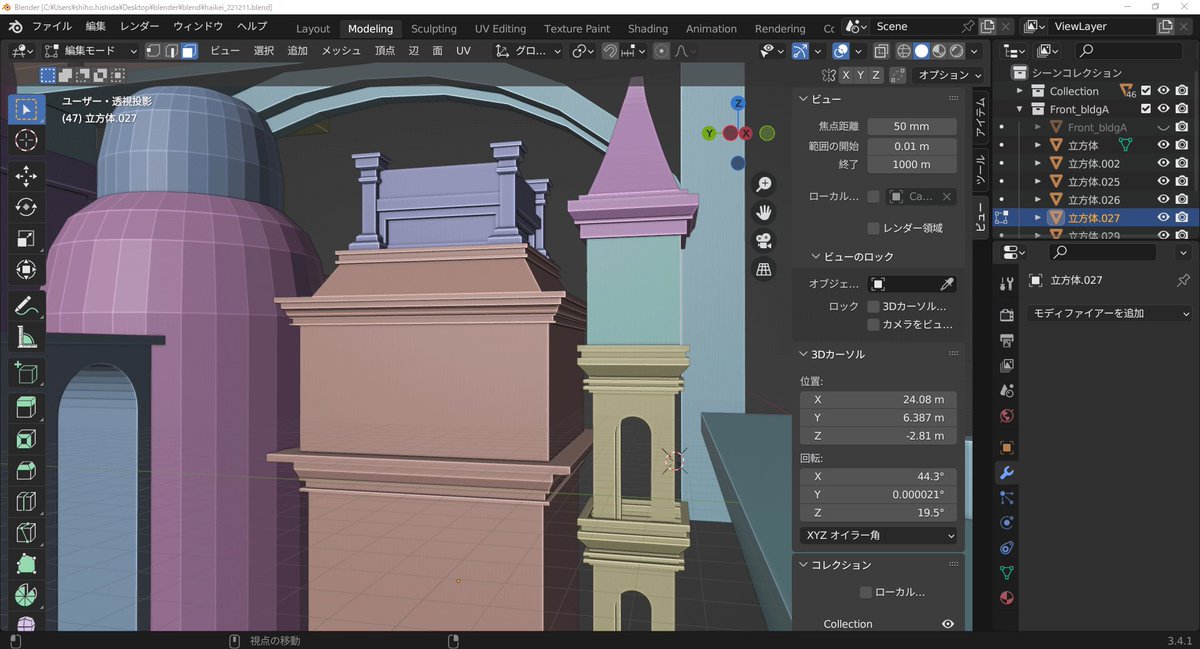Open the オプション dropdown
This screenshot has height=649, width=1200.
point(949,75)
